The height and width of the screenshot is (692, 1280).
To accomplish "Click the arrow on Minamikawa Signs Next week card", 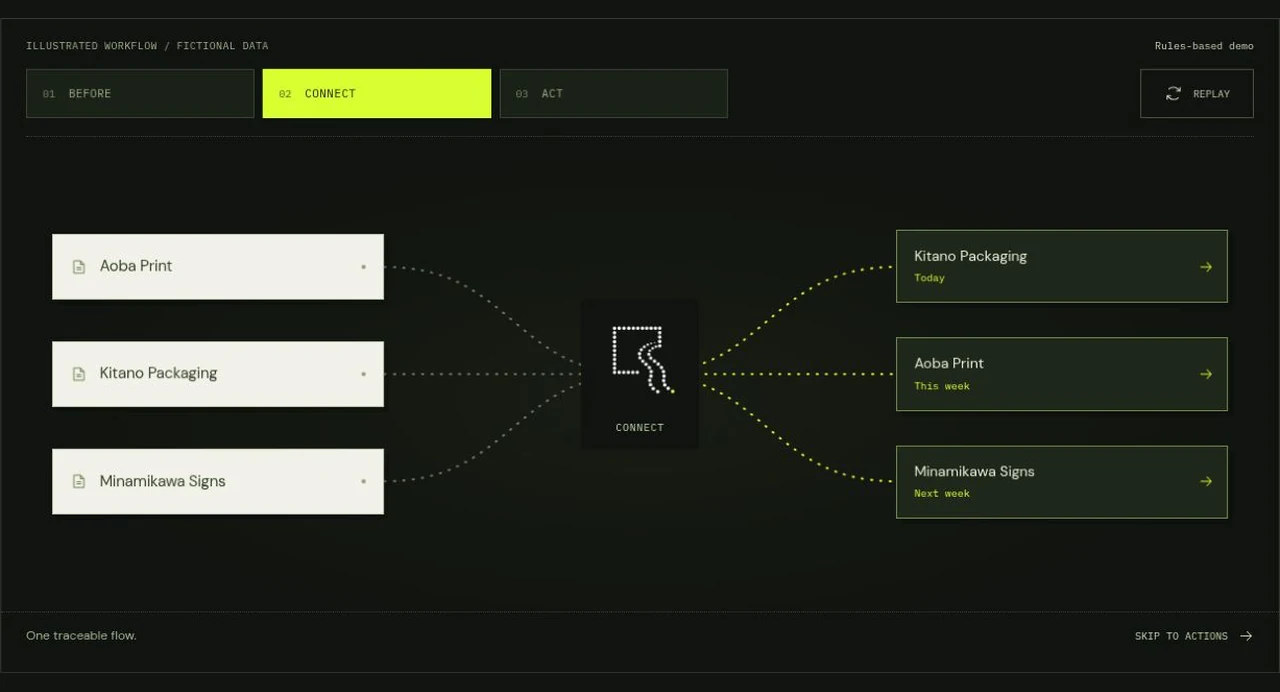I will (1206, 481).
